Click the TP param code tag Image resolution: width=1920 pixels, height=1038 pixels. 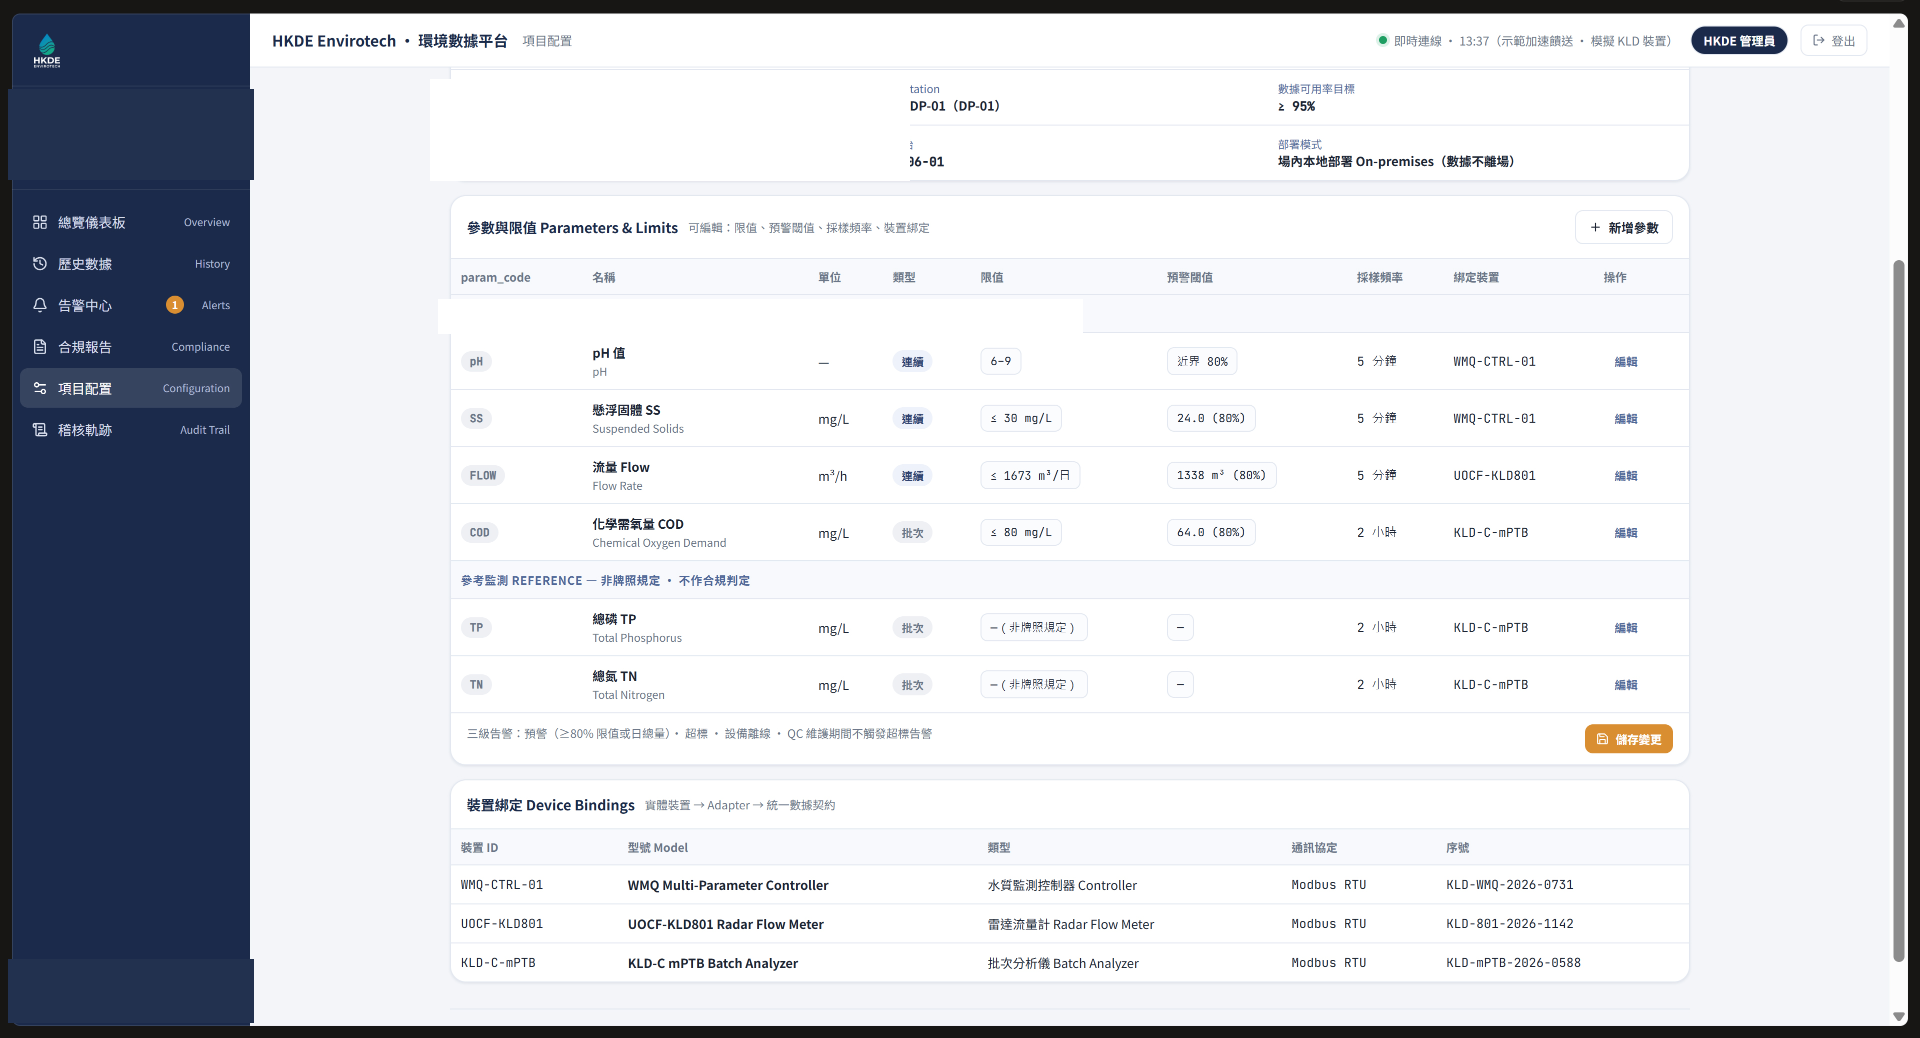click(476, 628)
